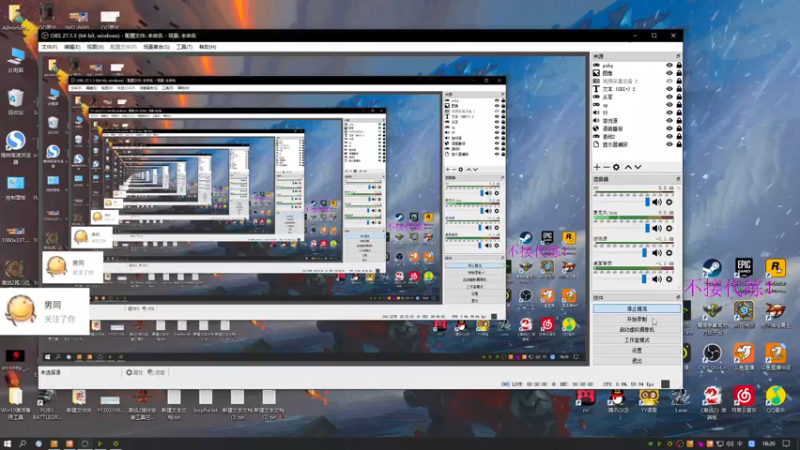Undock the 控件 controls panel
This screenshot has height=450, width=800.
[678, 297]
